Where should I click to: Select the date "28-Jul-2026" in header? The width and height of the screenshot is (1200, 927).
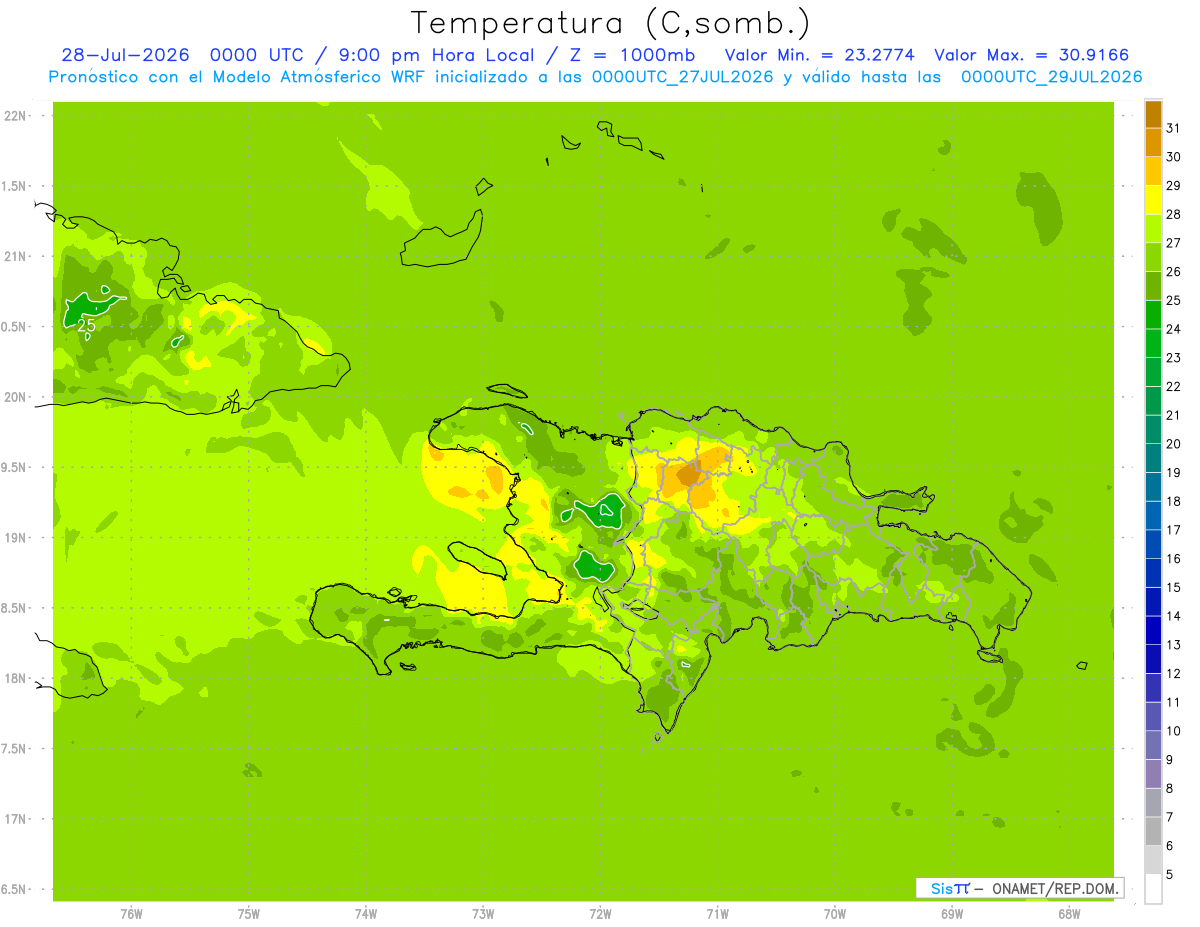(125, 55)
